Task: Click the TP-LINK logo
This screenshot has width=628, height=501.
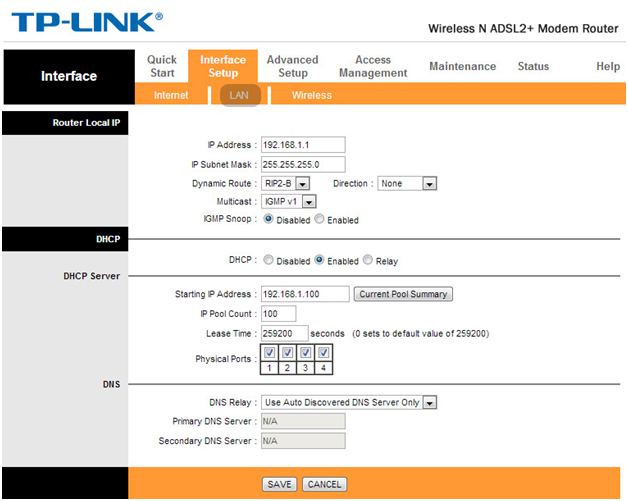Action: [x=87, y=22]
